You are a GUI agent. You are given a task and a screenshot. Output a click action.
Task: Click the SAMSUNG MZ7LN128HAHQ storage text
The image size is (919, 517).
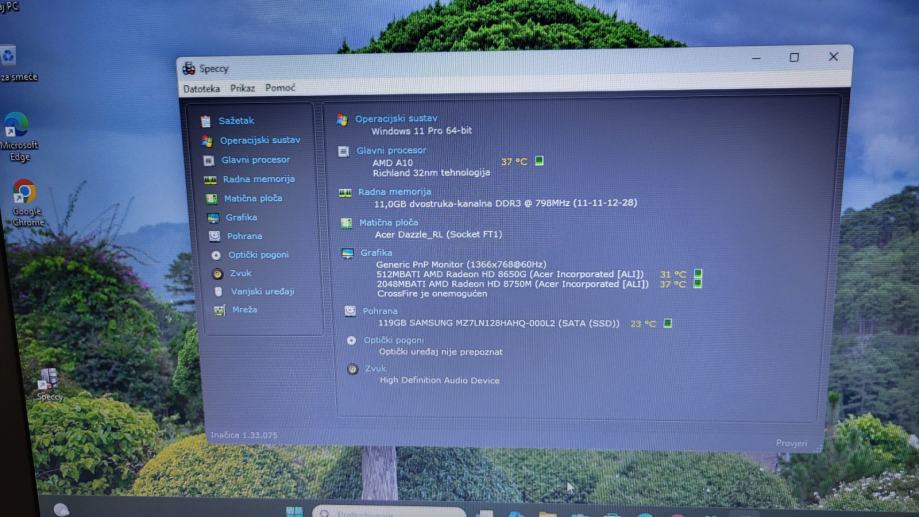pos(499,323)
